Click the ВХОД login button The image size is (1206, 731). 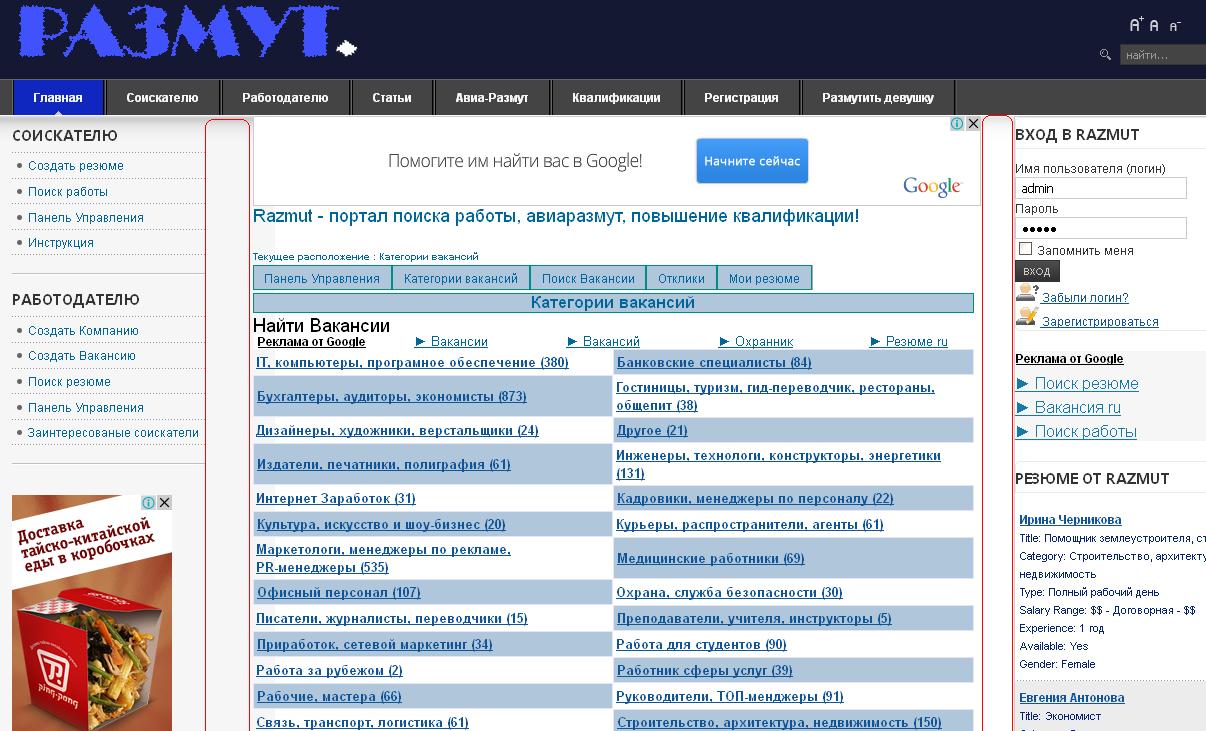(x=1037, y=271)
